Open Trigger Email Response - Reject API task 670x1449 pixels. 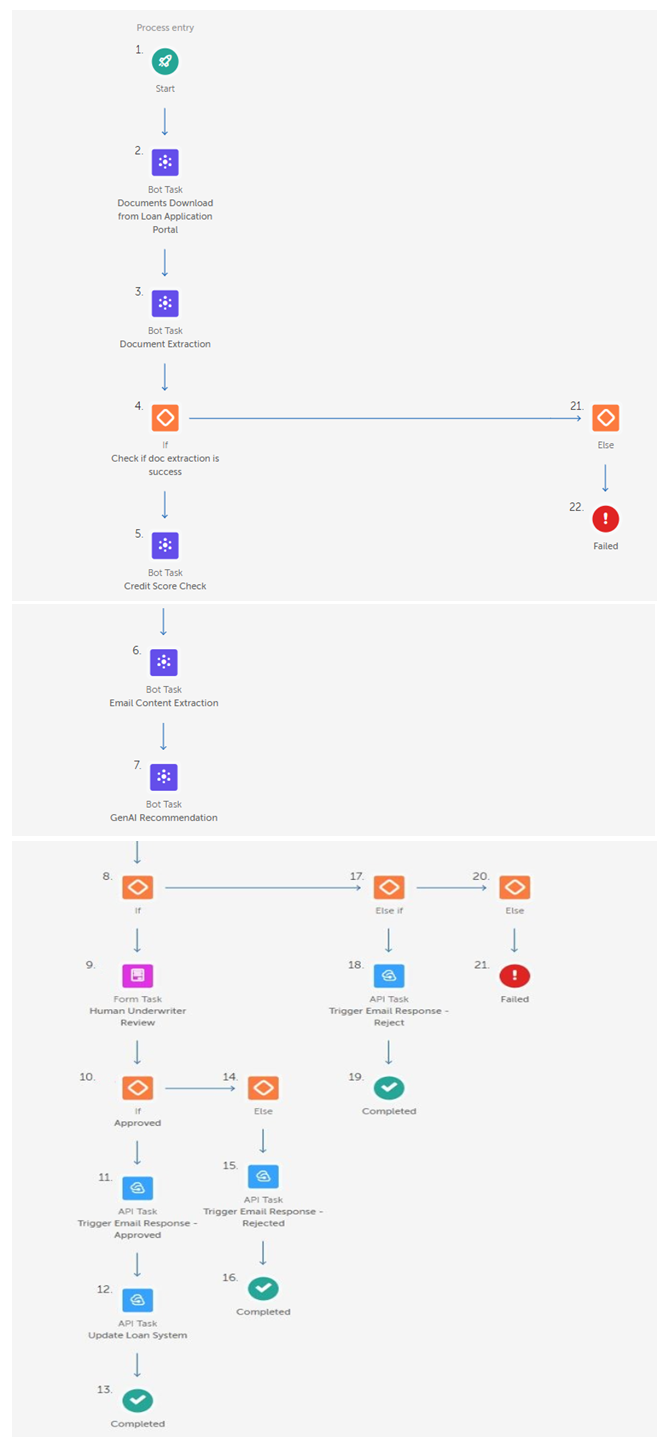(389, 975)
